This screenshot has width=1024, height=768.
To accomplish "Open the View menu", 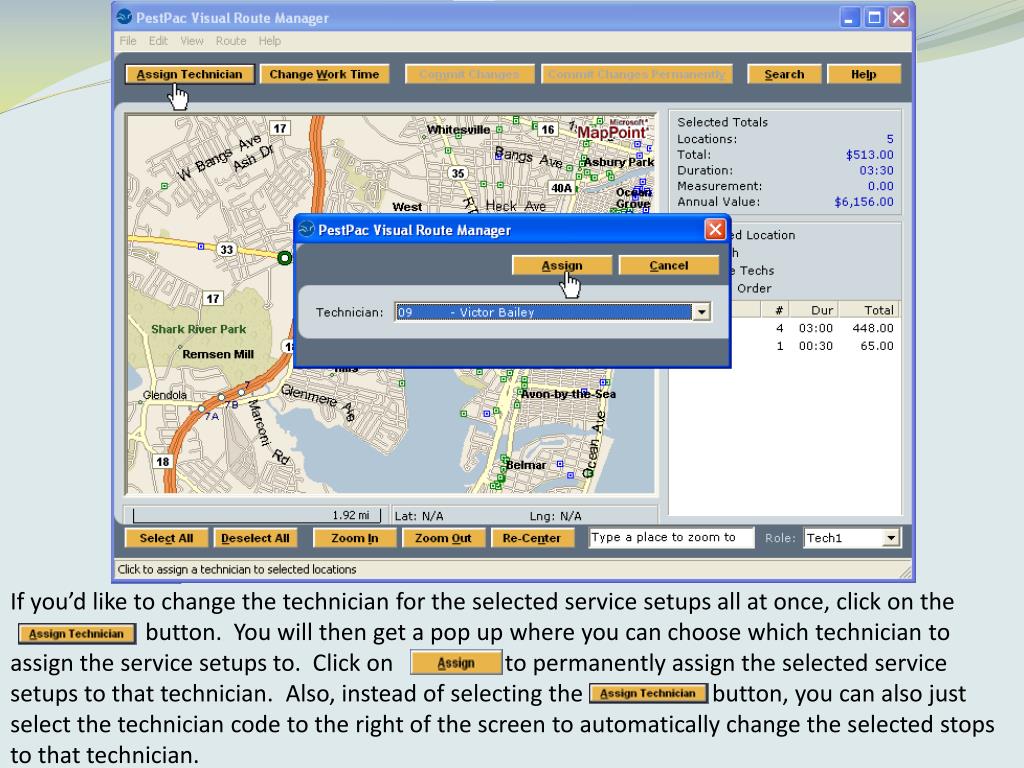I will pyautogui.click(x=192, y=41).
